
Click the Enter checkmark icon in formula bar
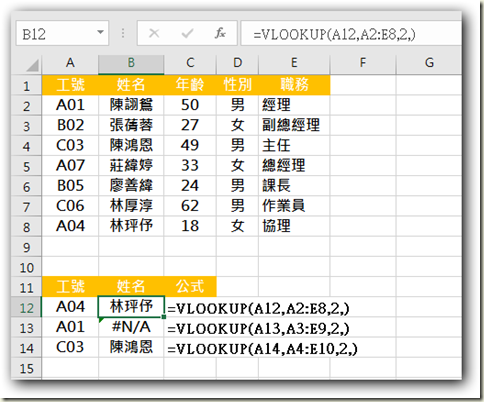(x=187, y=33)
